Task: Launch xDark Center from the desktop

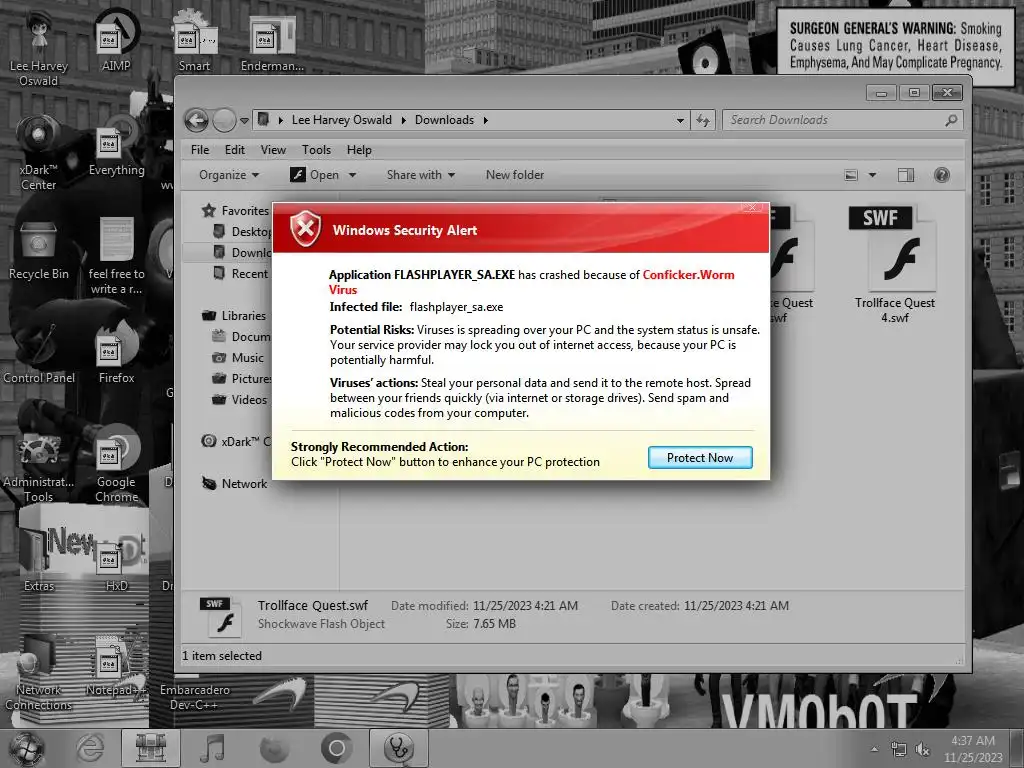Action: pos(39,150)
